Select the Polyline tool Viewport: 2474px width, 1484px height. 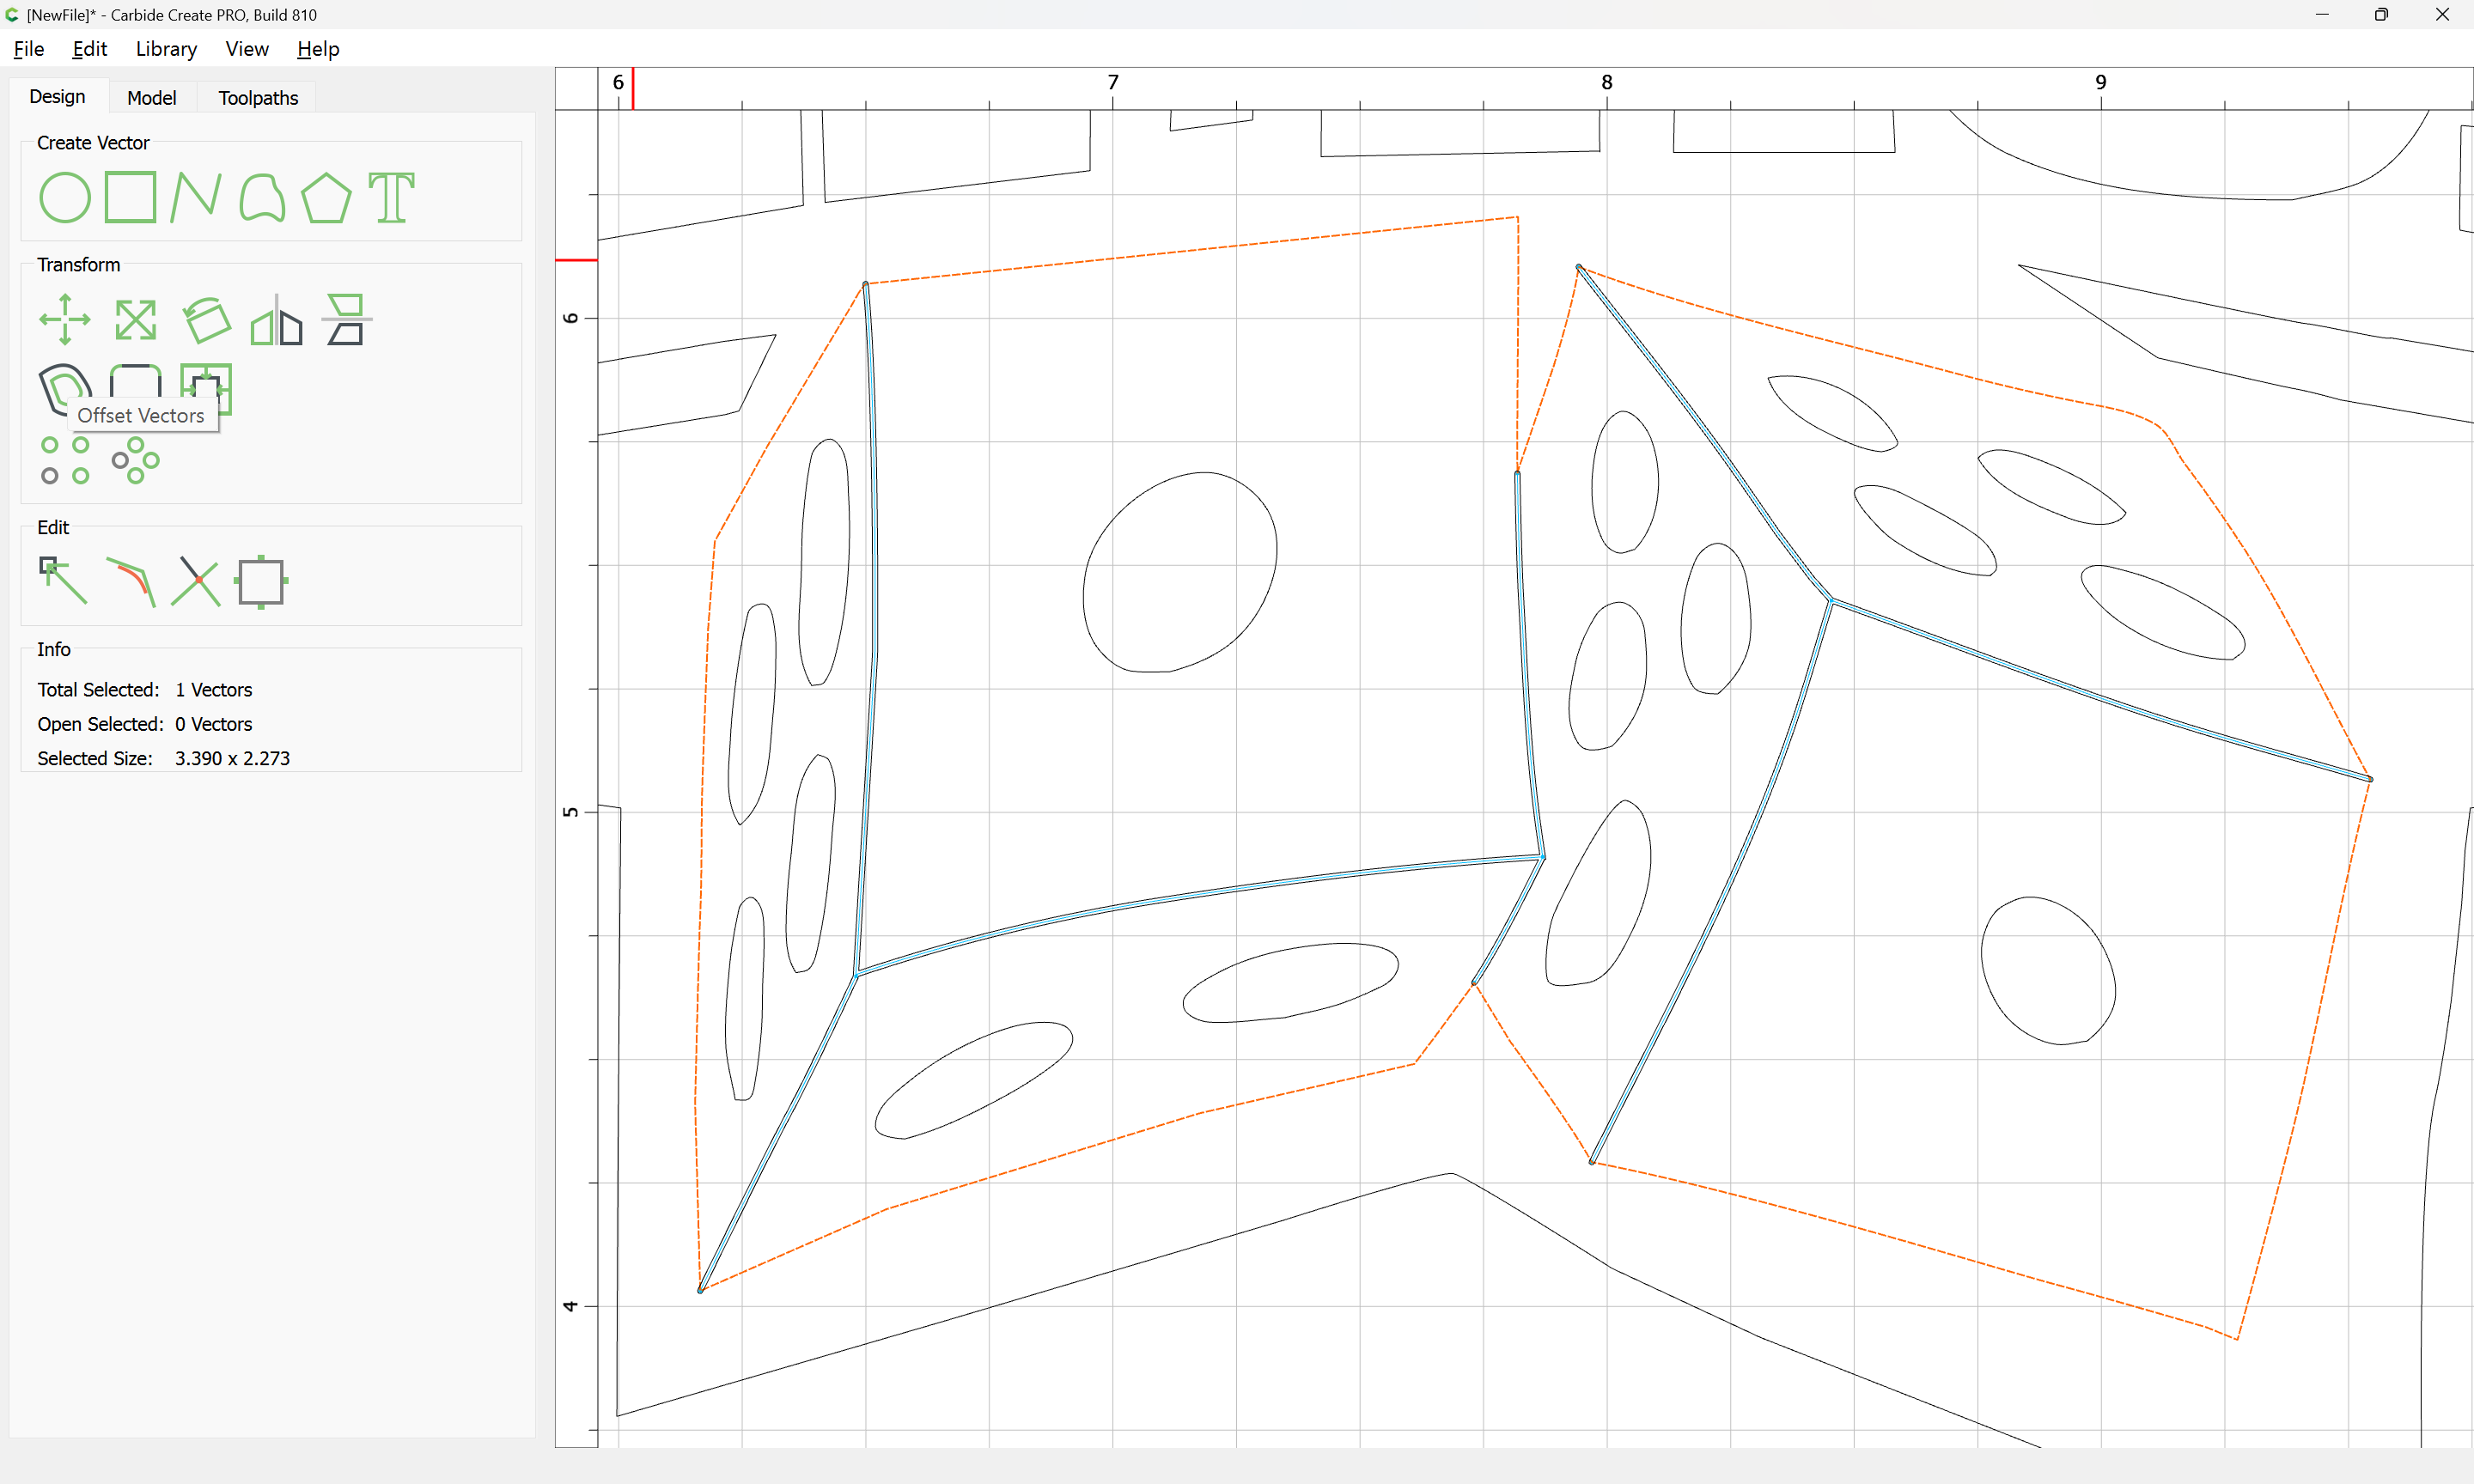click(x=196, y=197)
